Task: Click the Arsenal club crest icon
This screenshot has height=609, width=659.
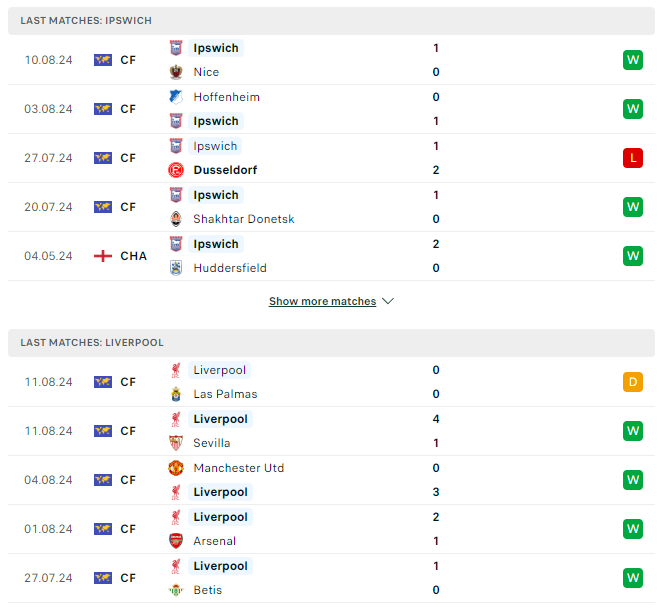Action: click(177, 541)
